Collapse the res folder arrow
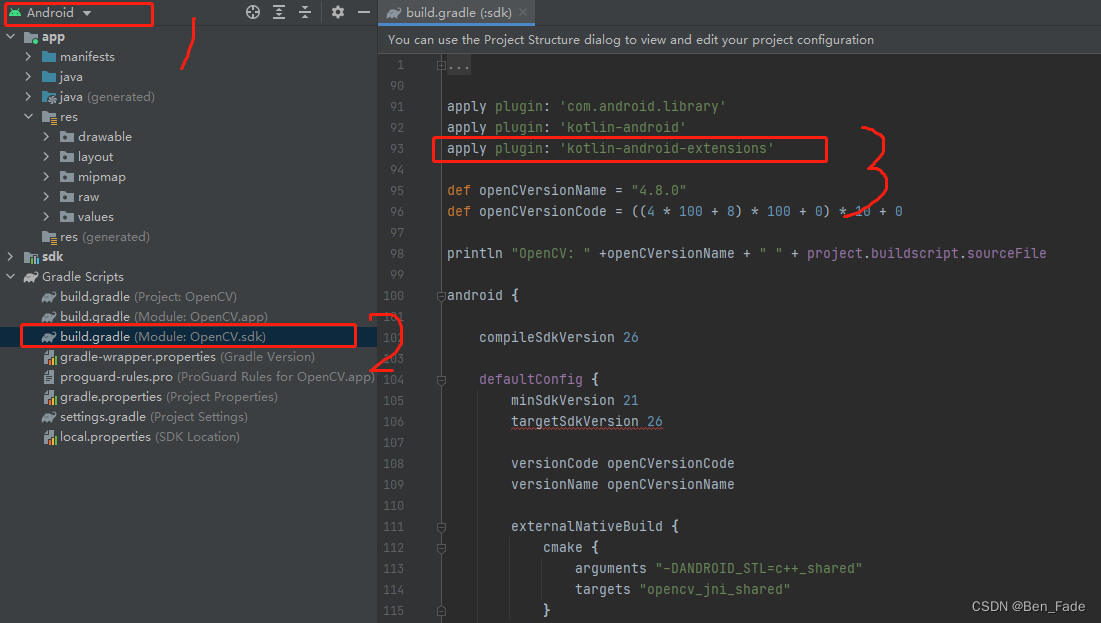 pyautogui.click(x=28, y=117)
